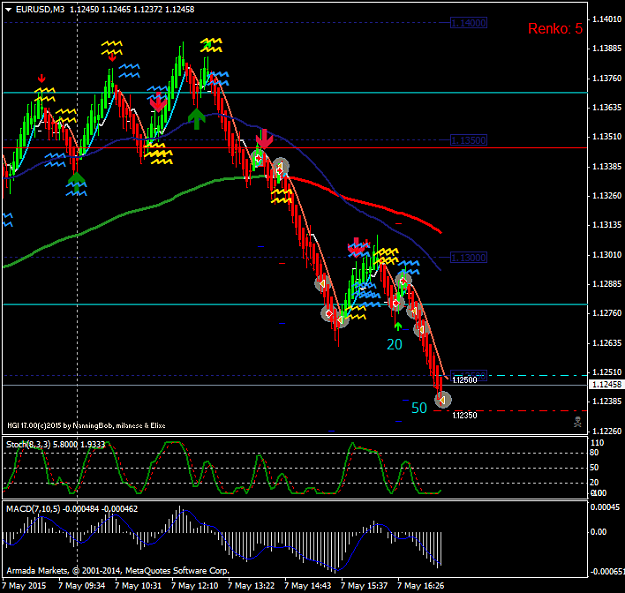
Task: Click the 0.00045 value on MACD scale
Action: (605, 507)
